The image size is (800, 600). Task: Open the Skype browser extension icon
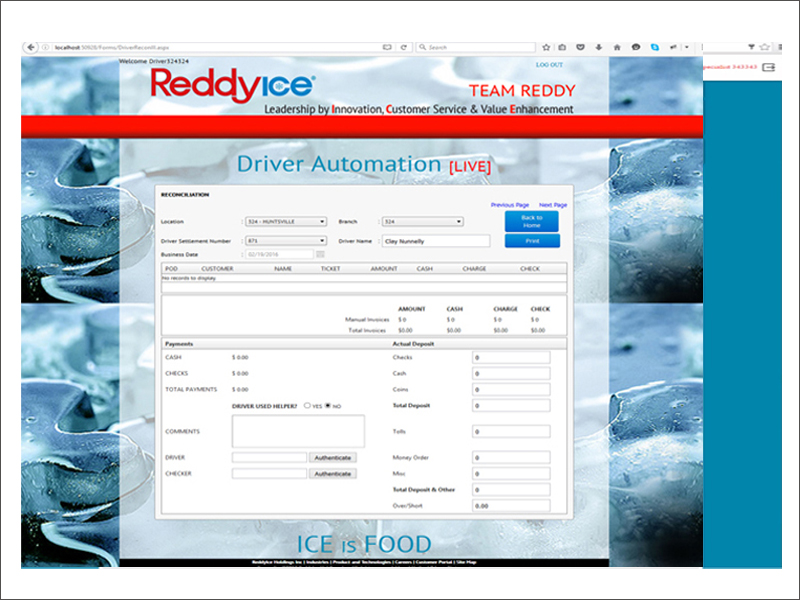coord(654,46)
